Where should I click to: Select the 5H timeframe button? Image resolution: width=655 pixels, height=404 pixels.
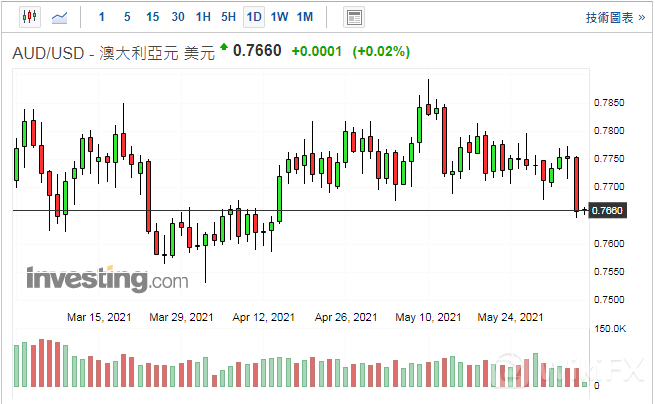229,17
